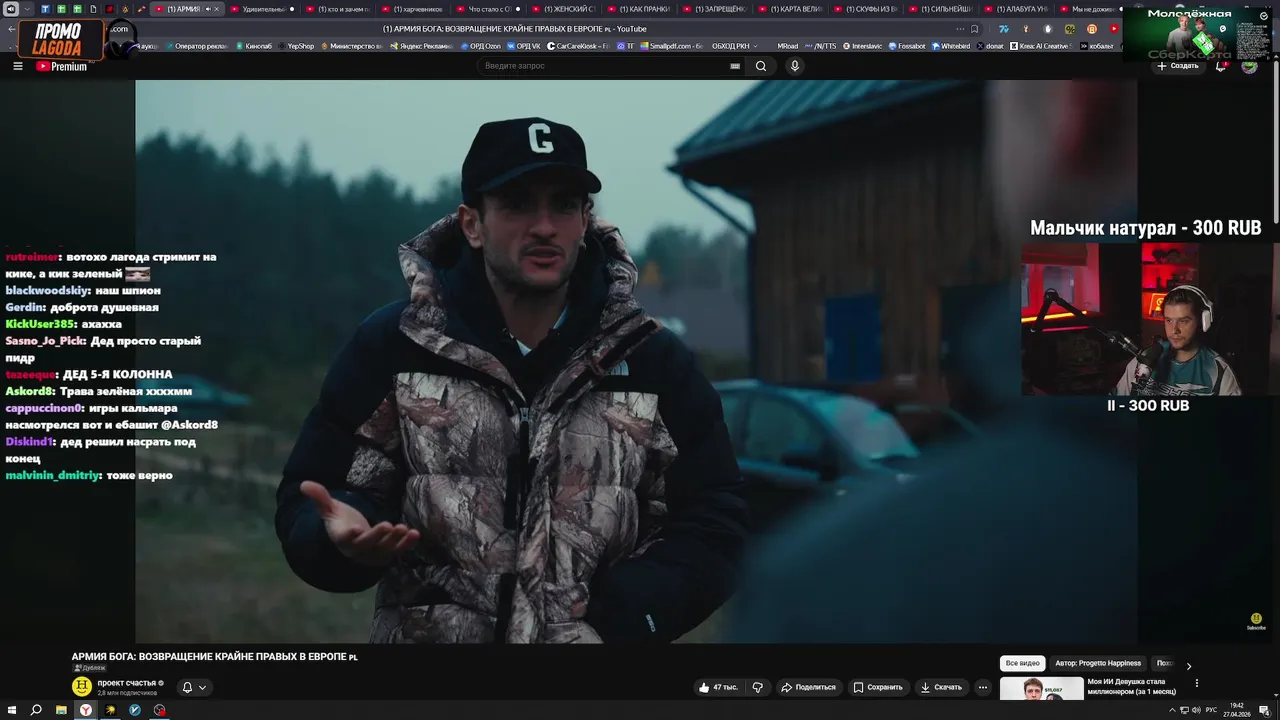Image resolution: width=1280 pixels, height=720 pixels.
Task: Open Yandex Browser taskbar icon
Action: 86,710
